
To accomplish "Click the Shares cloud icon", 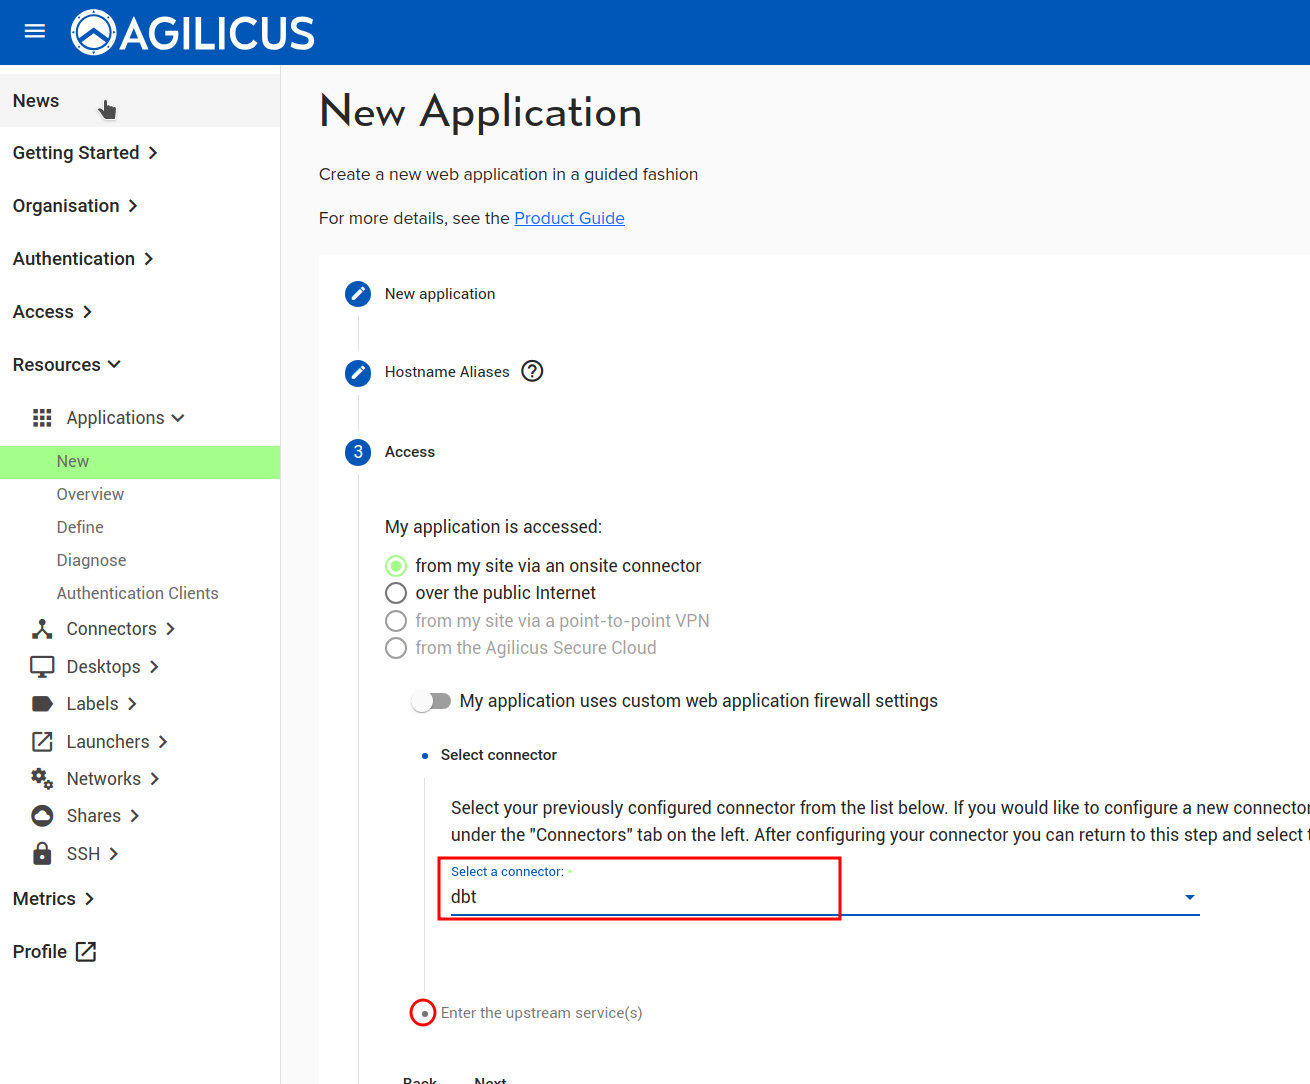I will (x=42, y=816).
